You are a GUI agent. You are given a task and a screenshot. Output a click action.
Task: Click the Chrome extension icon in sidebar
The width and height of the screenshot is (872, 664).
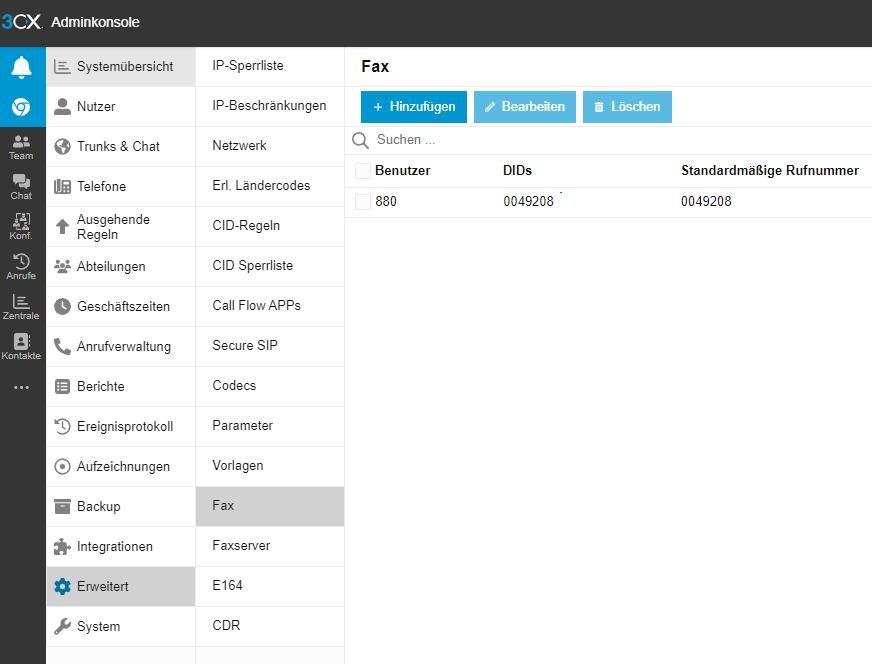click(21, 107)
